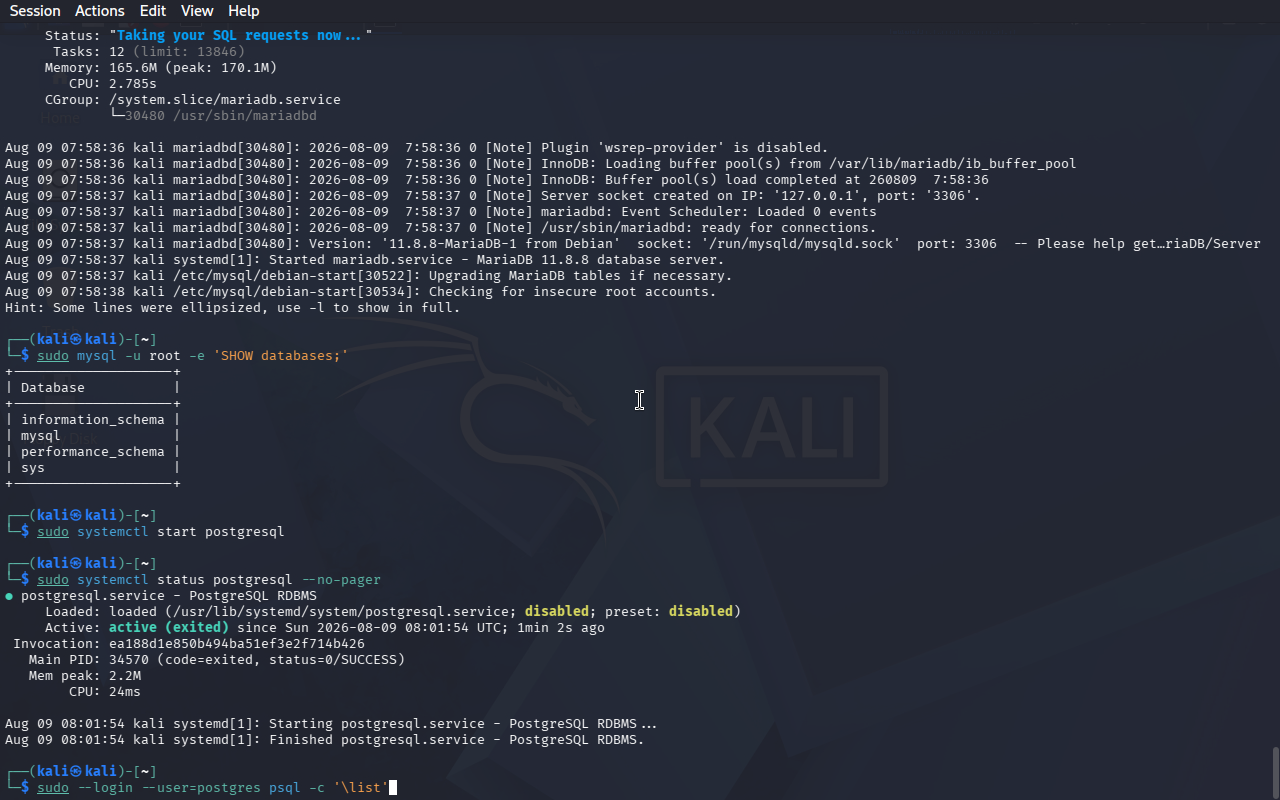Open the Session menu
This screenshot has width=1280, height=800.
(x=35, y=11)
